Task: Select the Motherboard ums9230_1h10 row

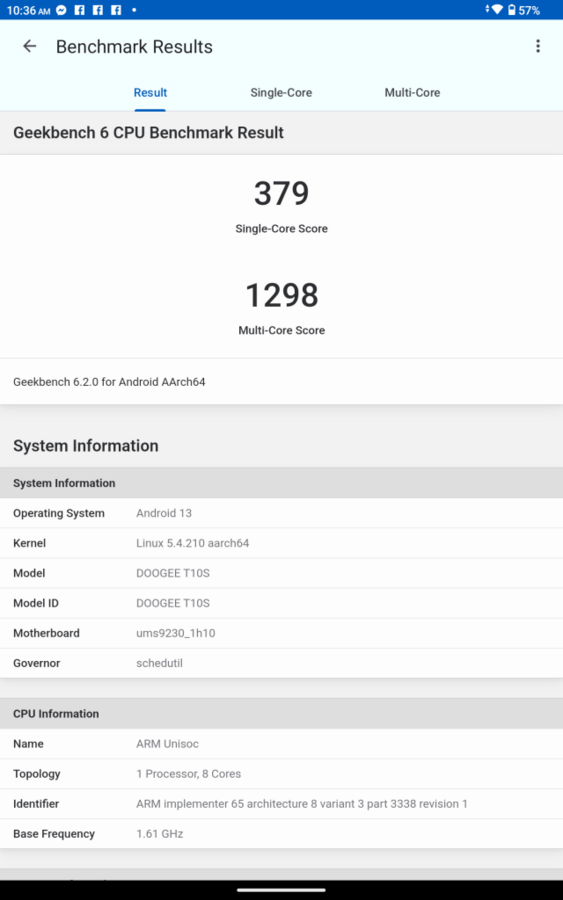Action: tap(281, 633)
